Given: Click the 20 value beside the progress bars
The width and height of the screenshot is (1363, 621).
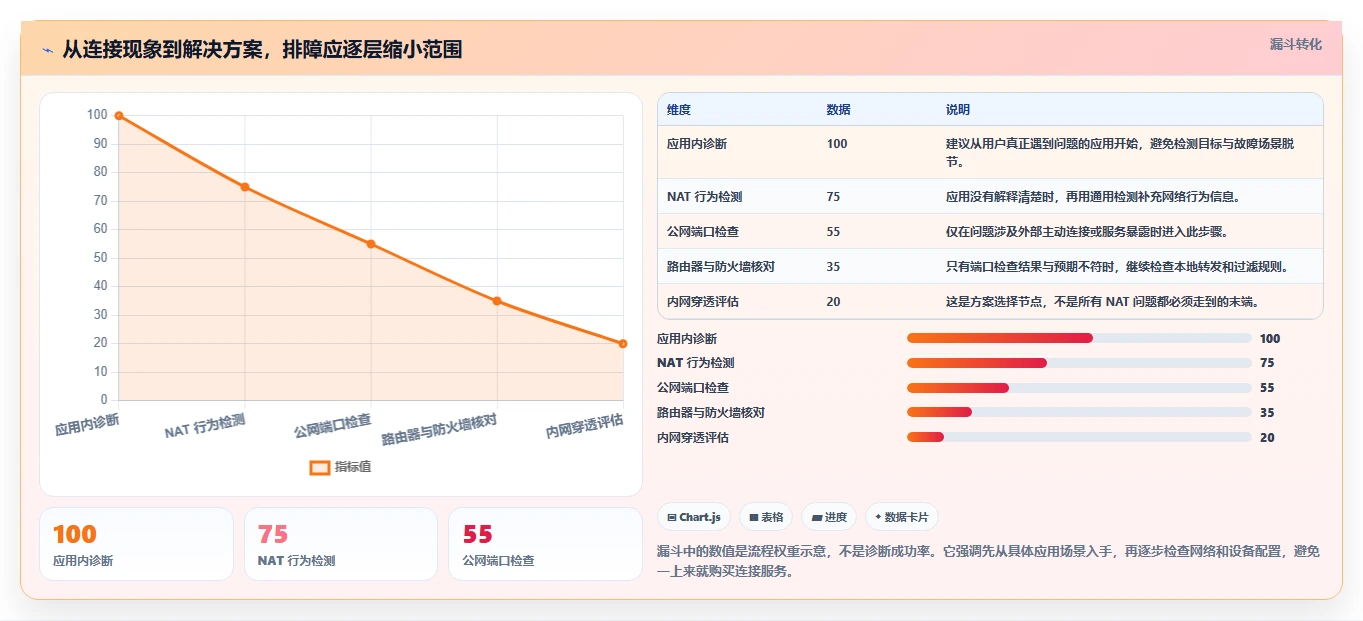Looking at the screenshot, I should (1267, 437).
